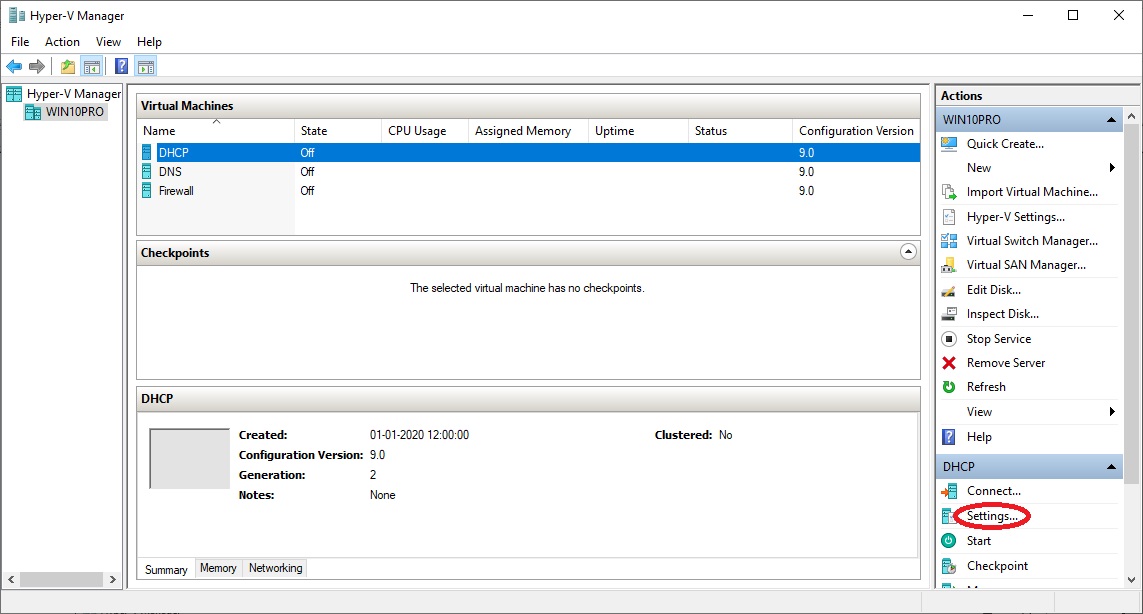Screen dimensions: 1143x614
Task: Select the Firewall virtual machine name
Action: click(x=176, y=190)
